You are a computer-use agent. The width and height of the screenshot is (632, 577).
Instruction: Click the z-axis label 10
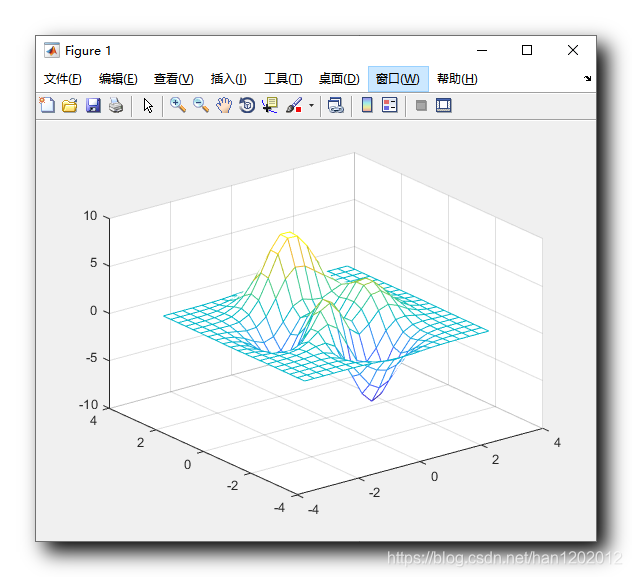point(90,216)
